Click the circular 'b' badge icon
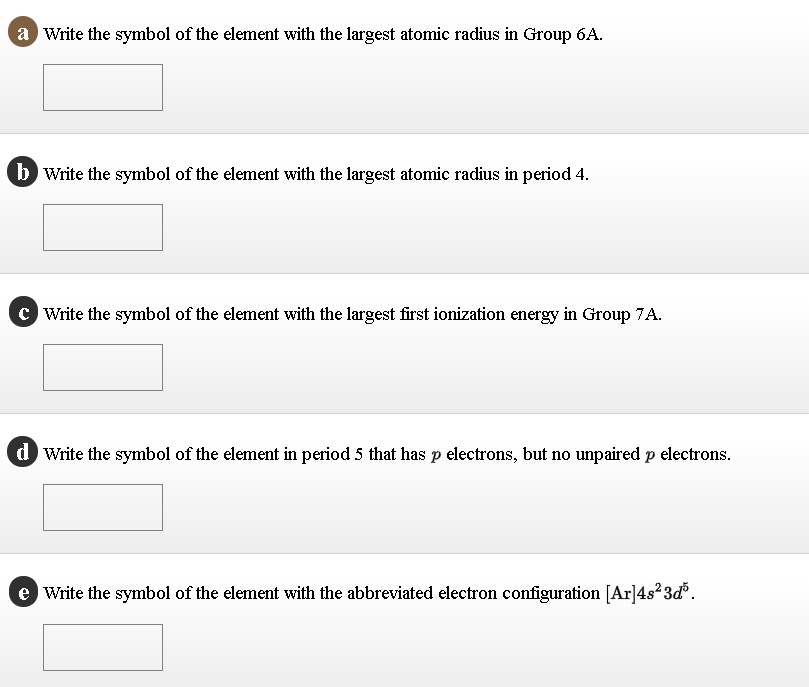 pyautogui.click(x=20, y=172)
